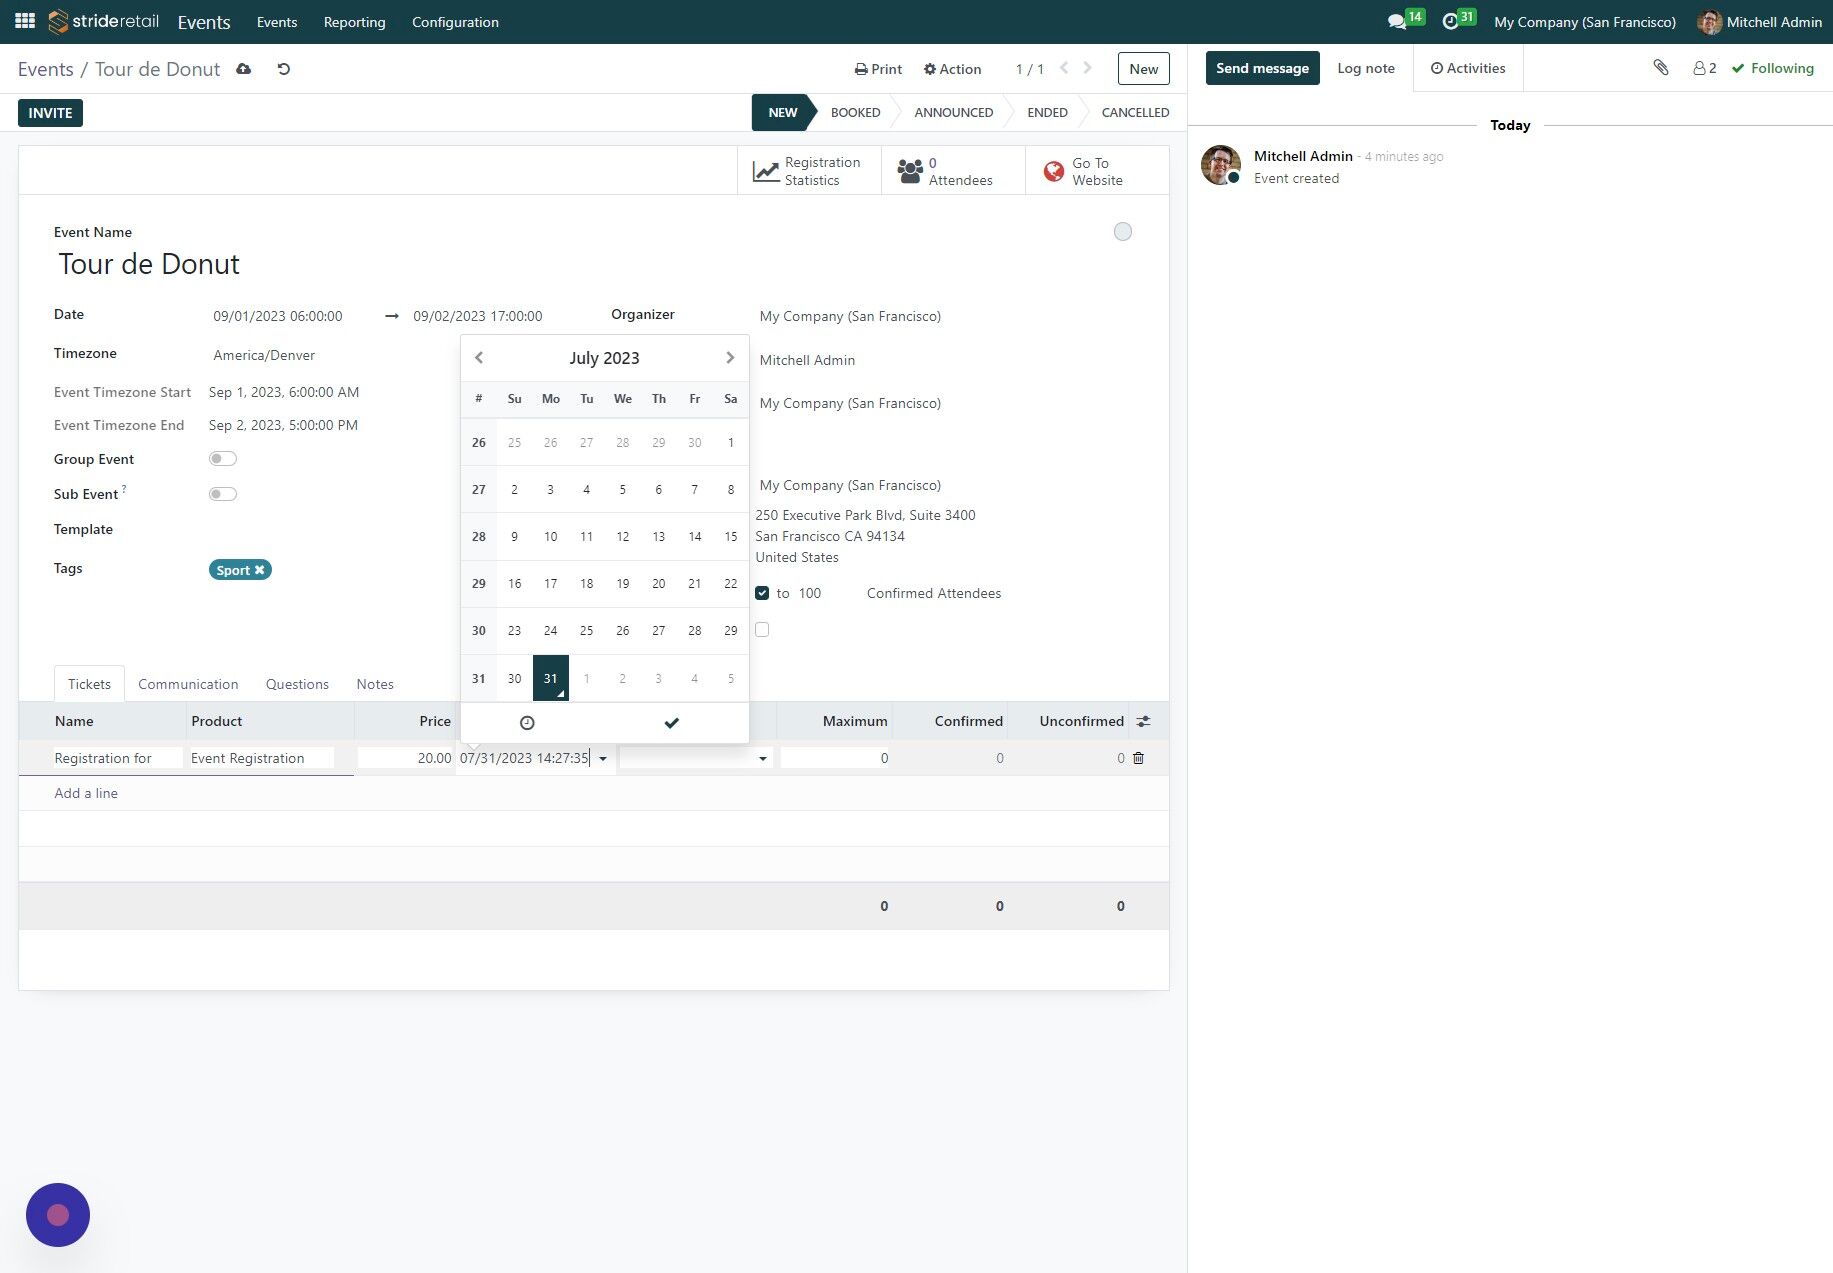Click the paperclip attachments icon
Viewport: 1833px width, 1273px height.
[x=1661, y=68]
